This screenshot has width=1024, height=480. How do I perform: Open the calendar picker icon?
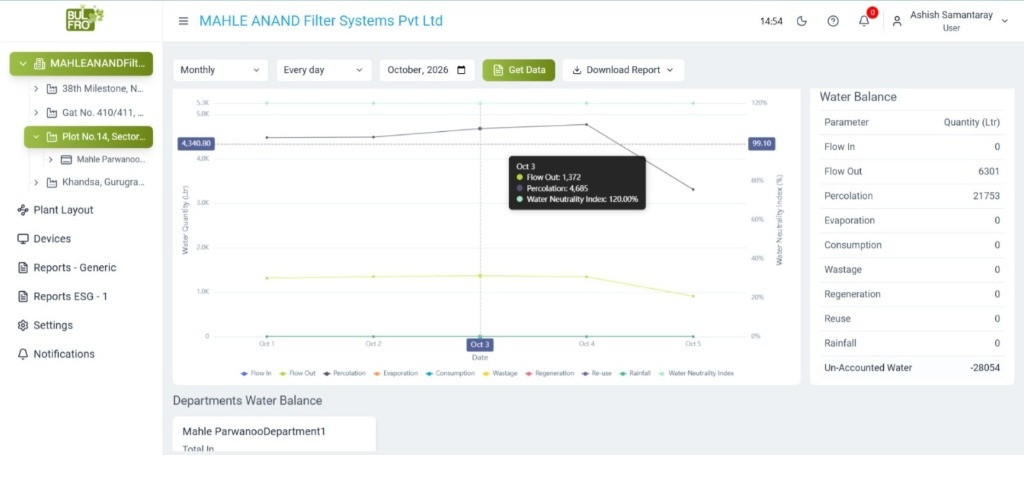(x=461, y=70)
